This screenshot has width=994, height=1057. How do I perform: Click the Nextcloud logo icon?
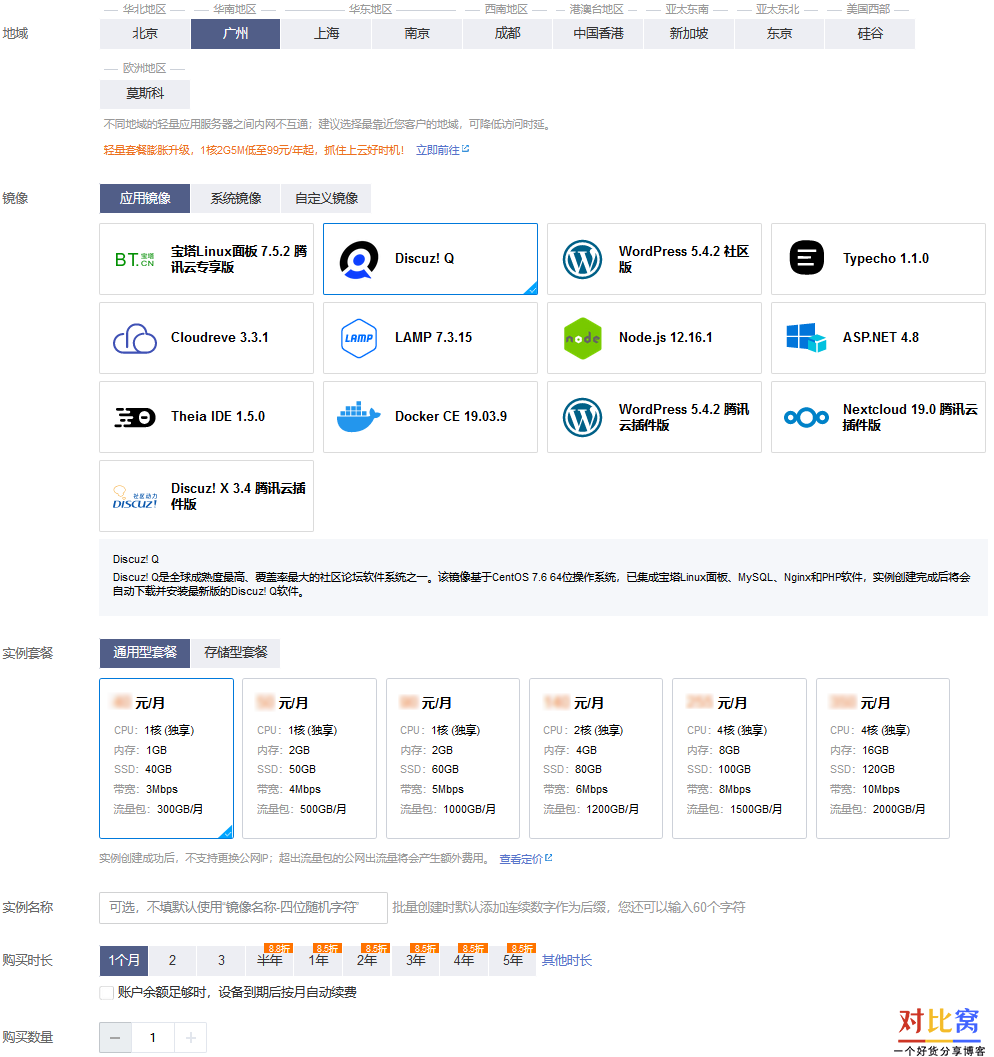click(807, 417)
